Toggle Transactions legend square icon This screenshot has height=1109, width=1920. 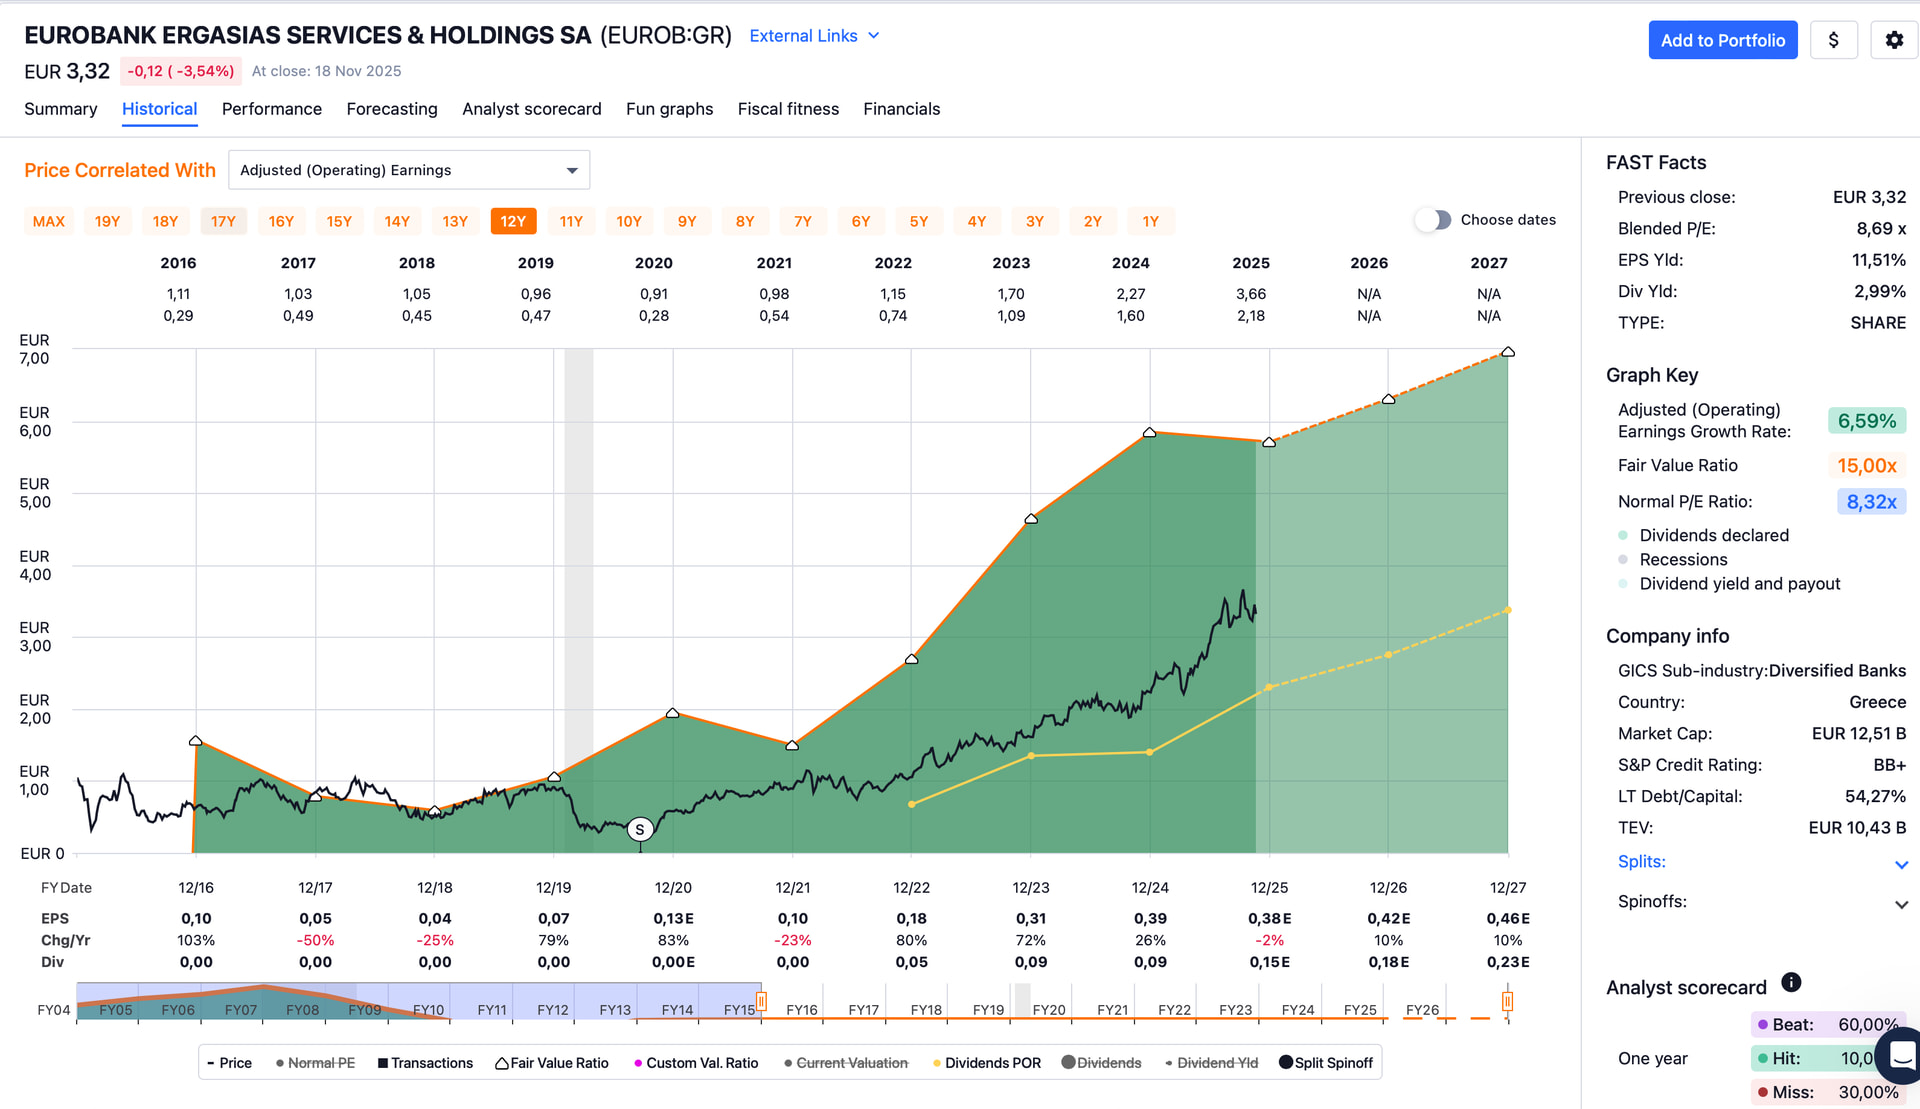pyautogui.click(x=383, y=1063)
